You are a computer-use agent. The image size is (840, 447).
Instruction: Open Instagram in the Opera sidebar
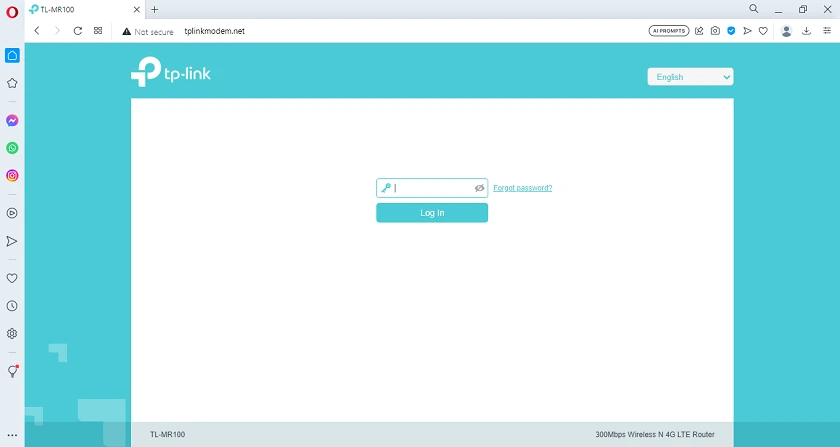pos(12,175)
